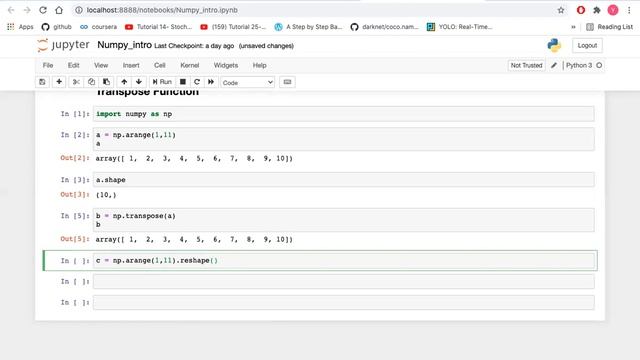Open Chrome three-dot menu

629,10
